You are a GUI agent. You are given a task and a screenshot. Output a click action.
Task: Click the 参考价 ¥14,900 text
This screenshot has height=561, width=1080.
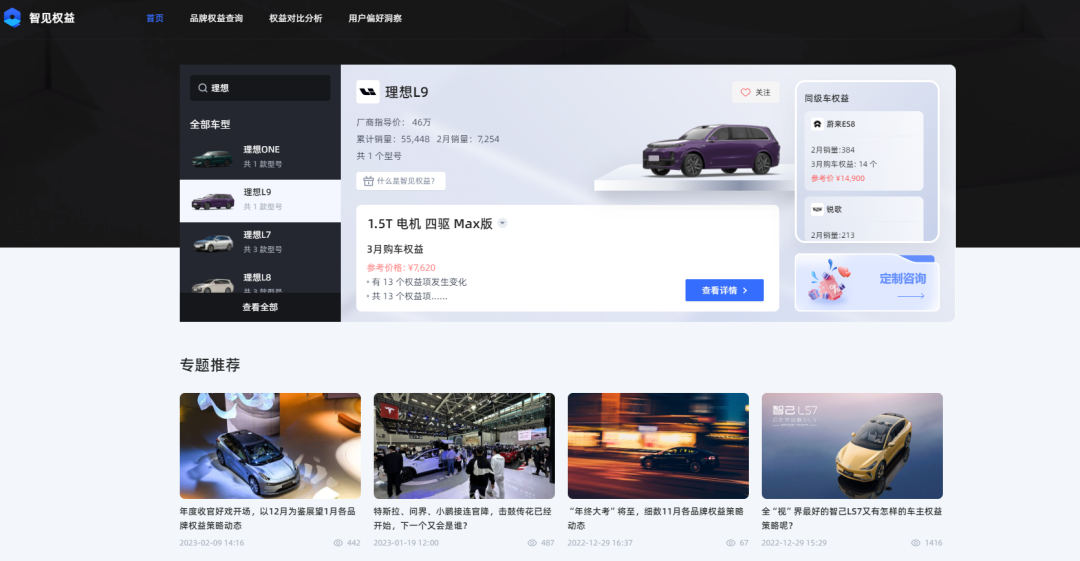[838, 178]
